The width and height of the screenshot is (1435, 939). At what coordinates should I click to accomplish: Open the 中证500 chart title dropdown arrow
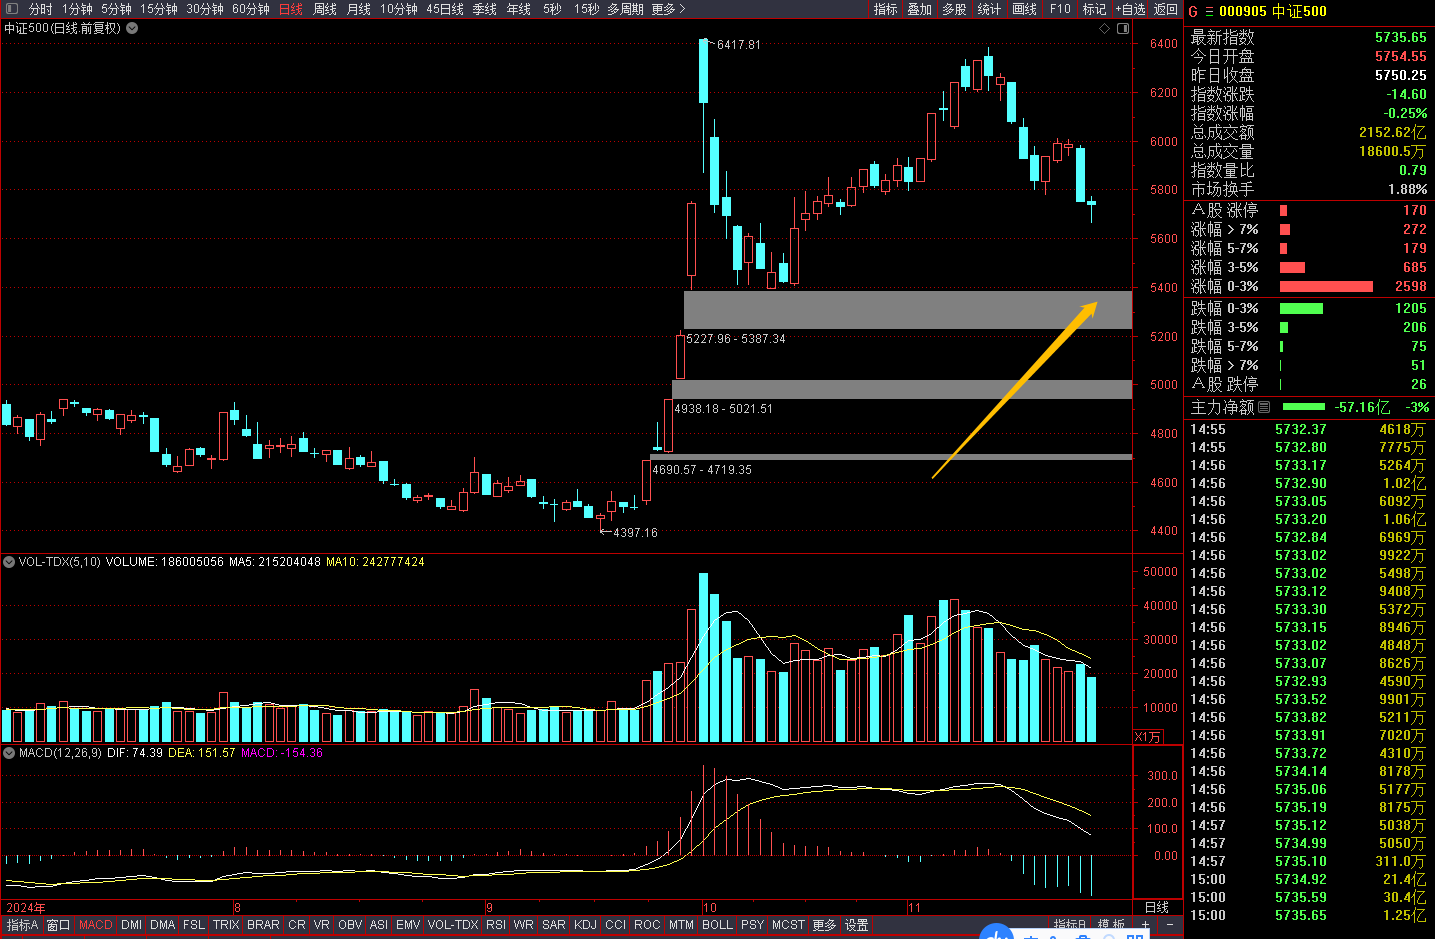point(132,28)
